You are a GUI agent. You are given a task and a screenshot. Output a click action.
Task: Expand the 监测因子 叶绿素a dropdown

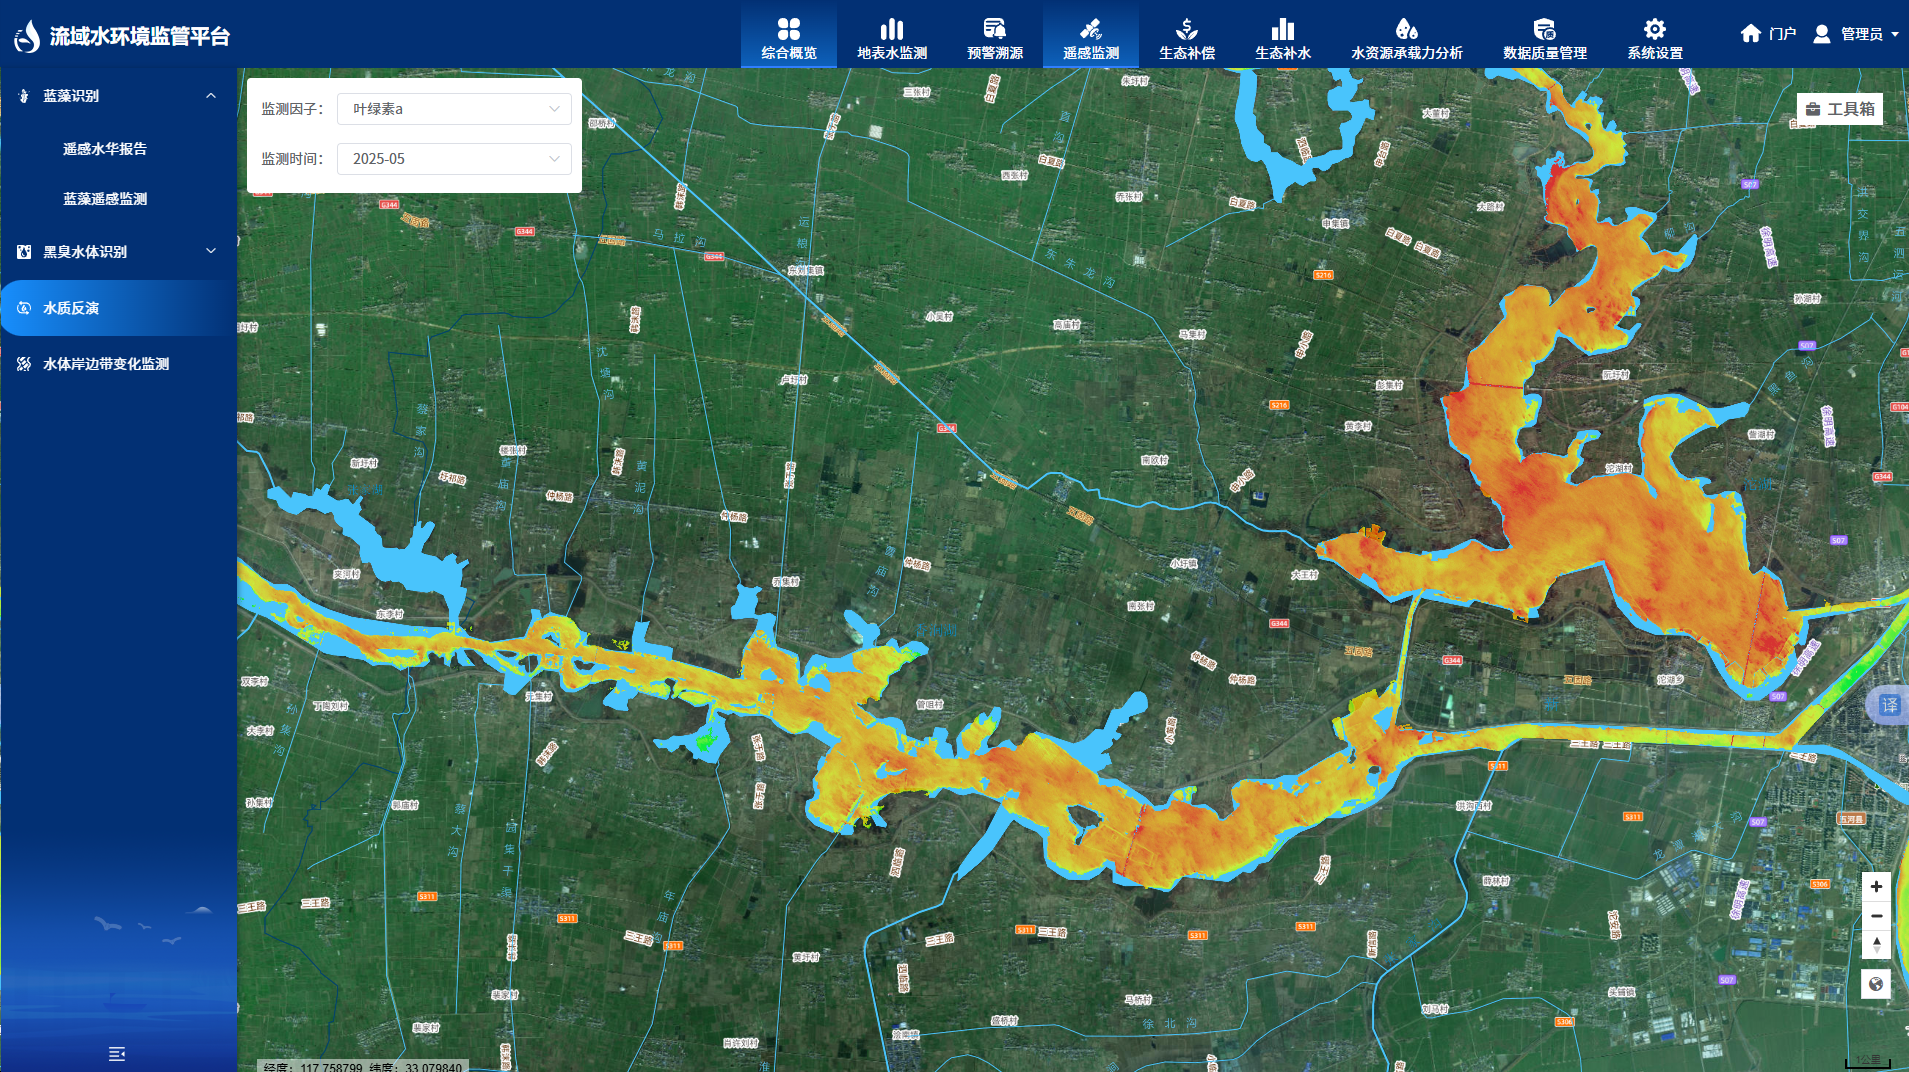(454, 109)
